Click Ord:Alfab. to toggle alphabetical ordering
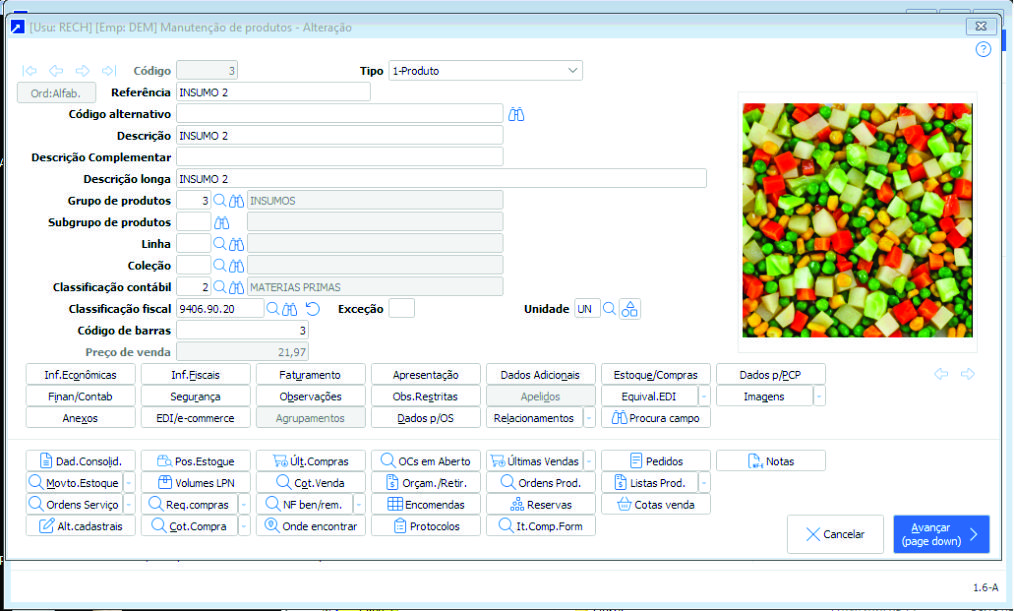The width and height of the screenshot is (1014, 611). (56, 91)
